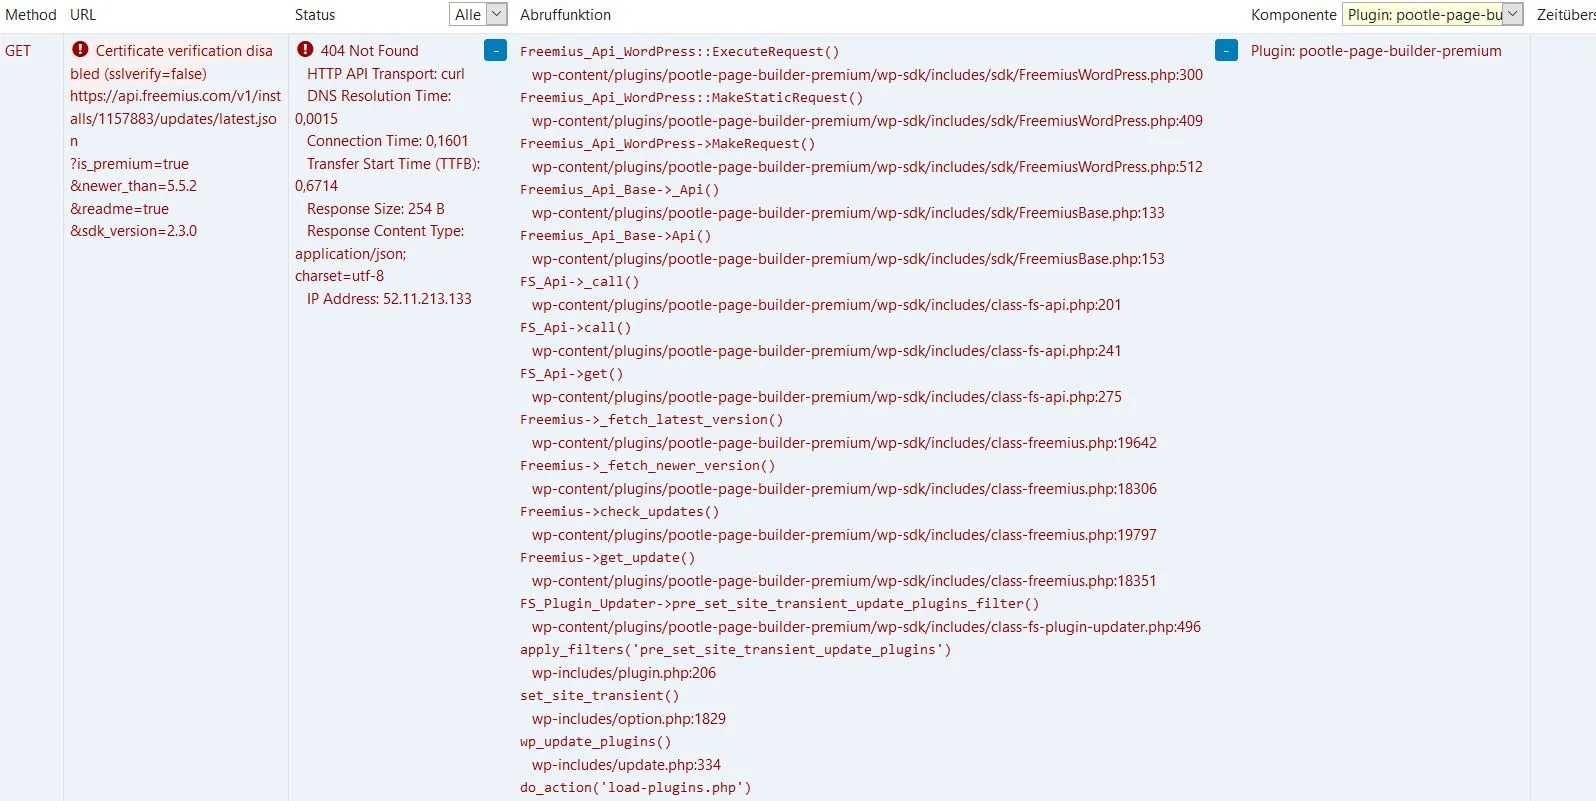Screen dimensions: 1596x801
Task: Click Freemius_Api_WordPress::ExecuteRequest() in the call stack
Action: [x=680, y=52]
